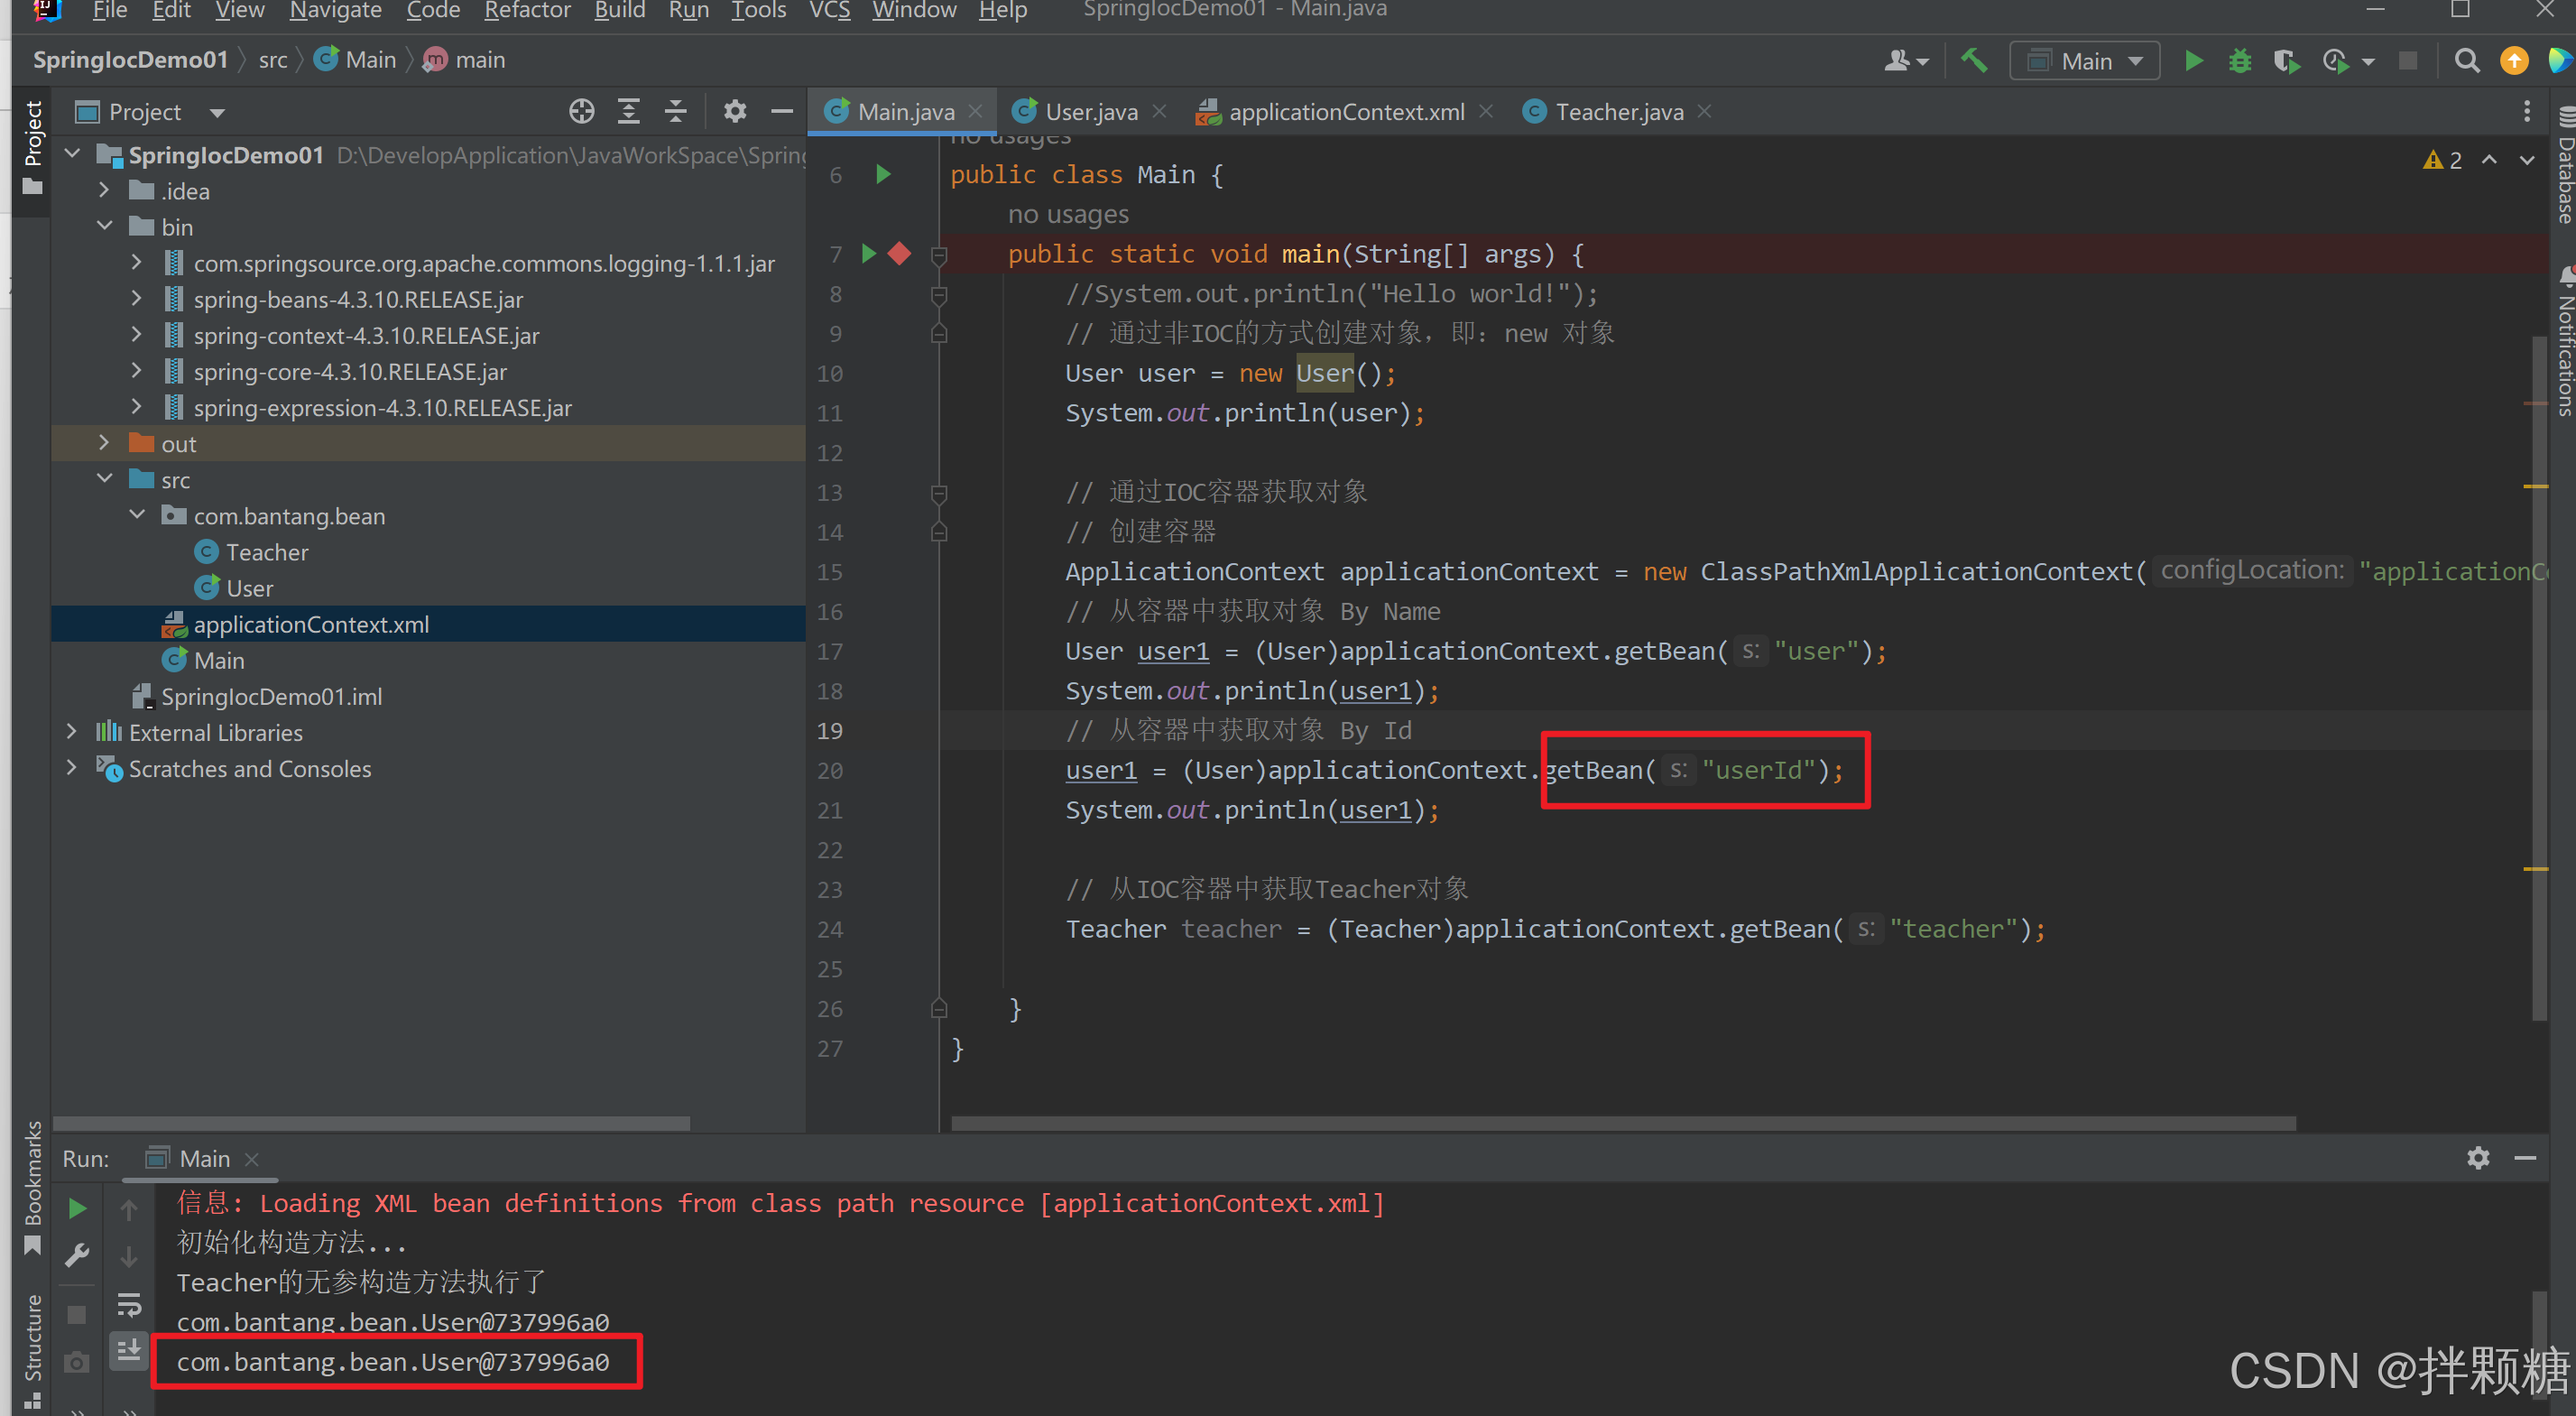This screenshot has height=1416, width=2576.
Task: Collapse the bin folder
Action: point(104,227)
